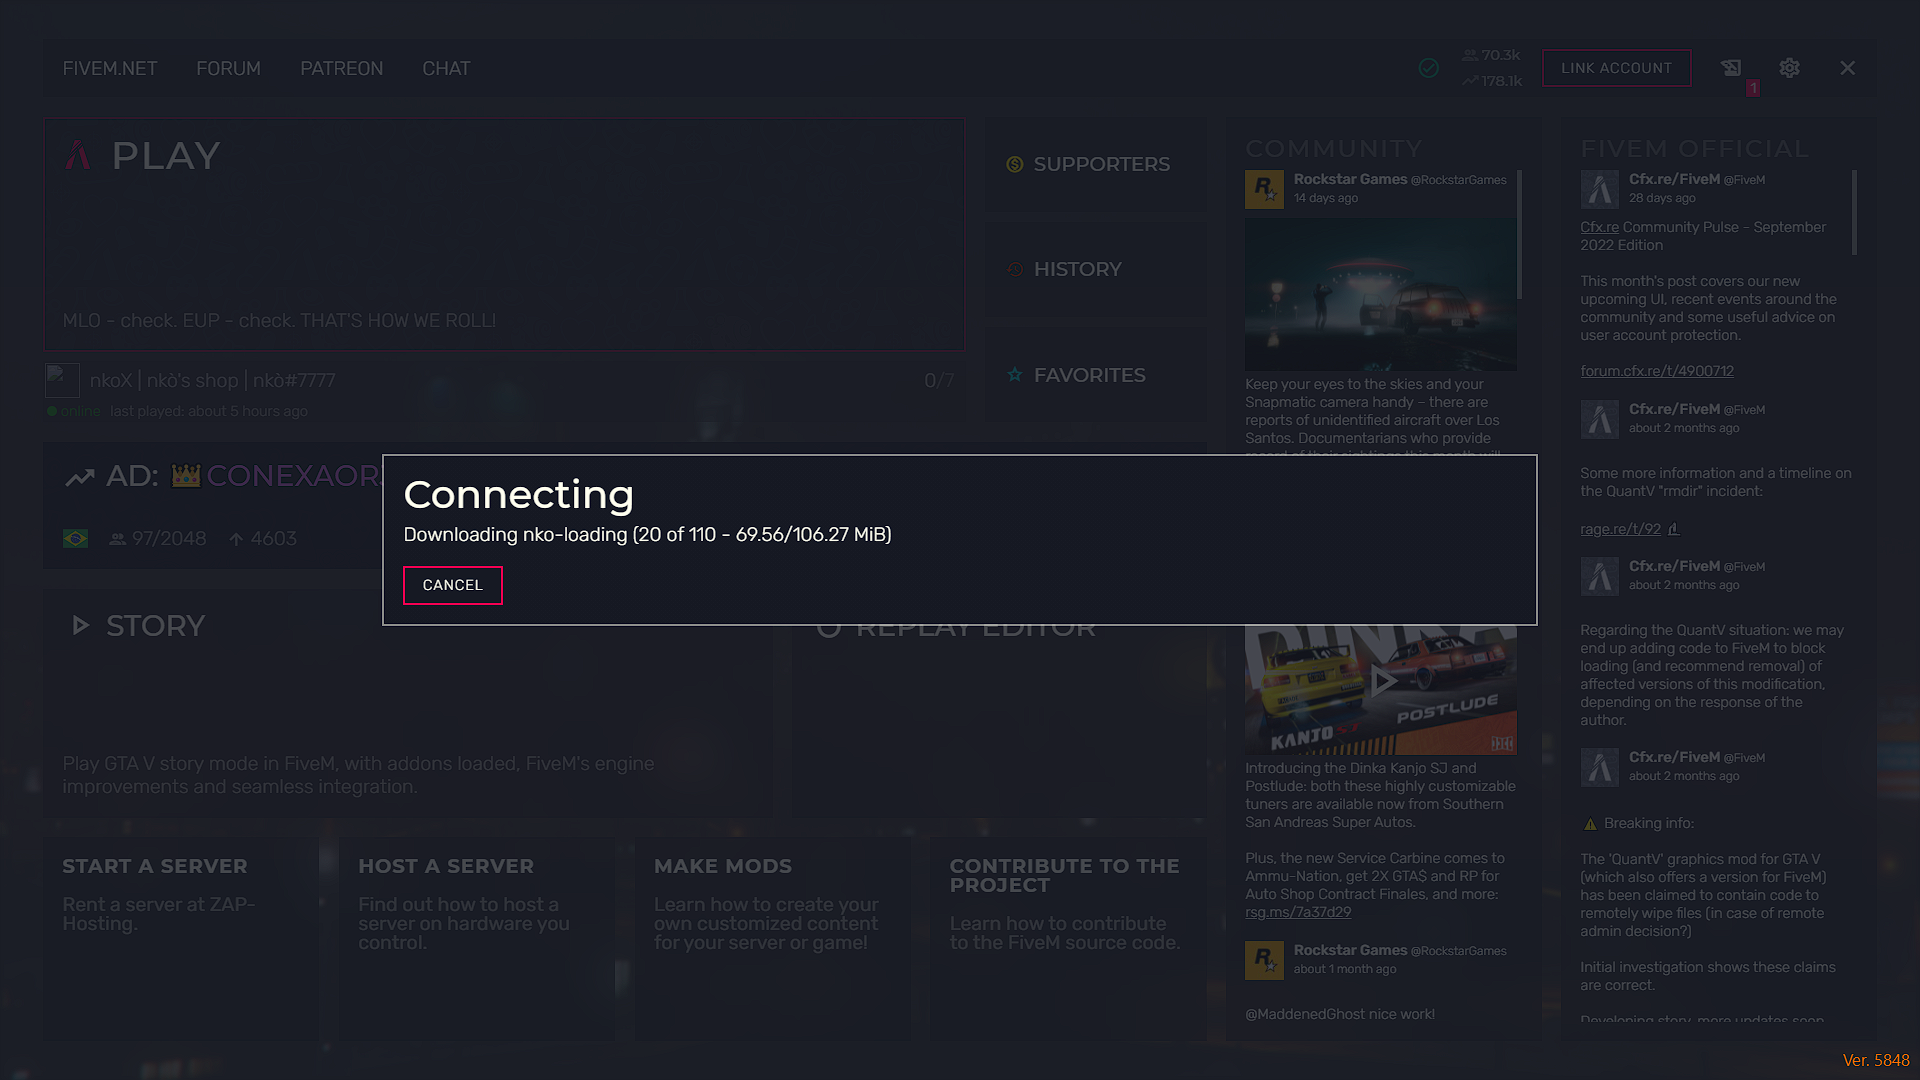Click the Community feed scrollbar
The width and height of the screenshot is (1920, 1080).
[1520, 234]
